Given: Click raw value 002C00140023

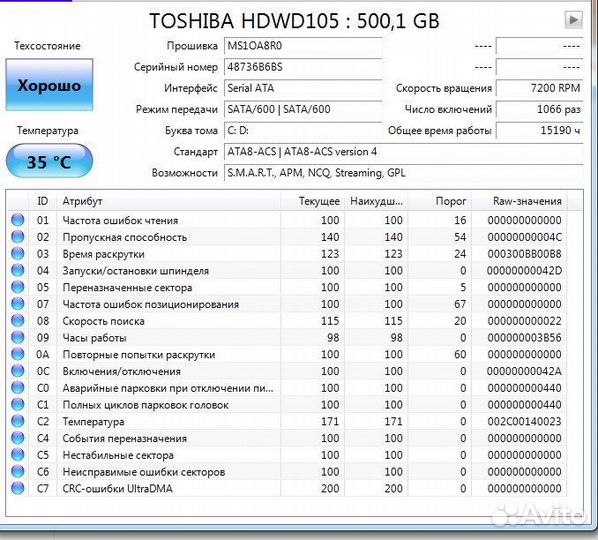Looking at the screenshot, I should click(x=524, y=421).
